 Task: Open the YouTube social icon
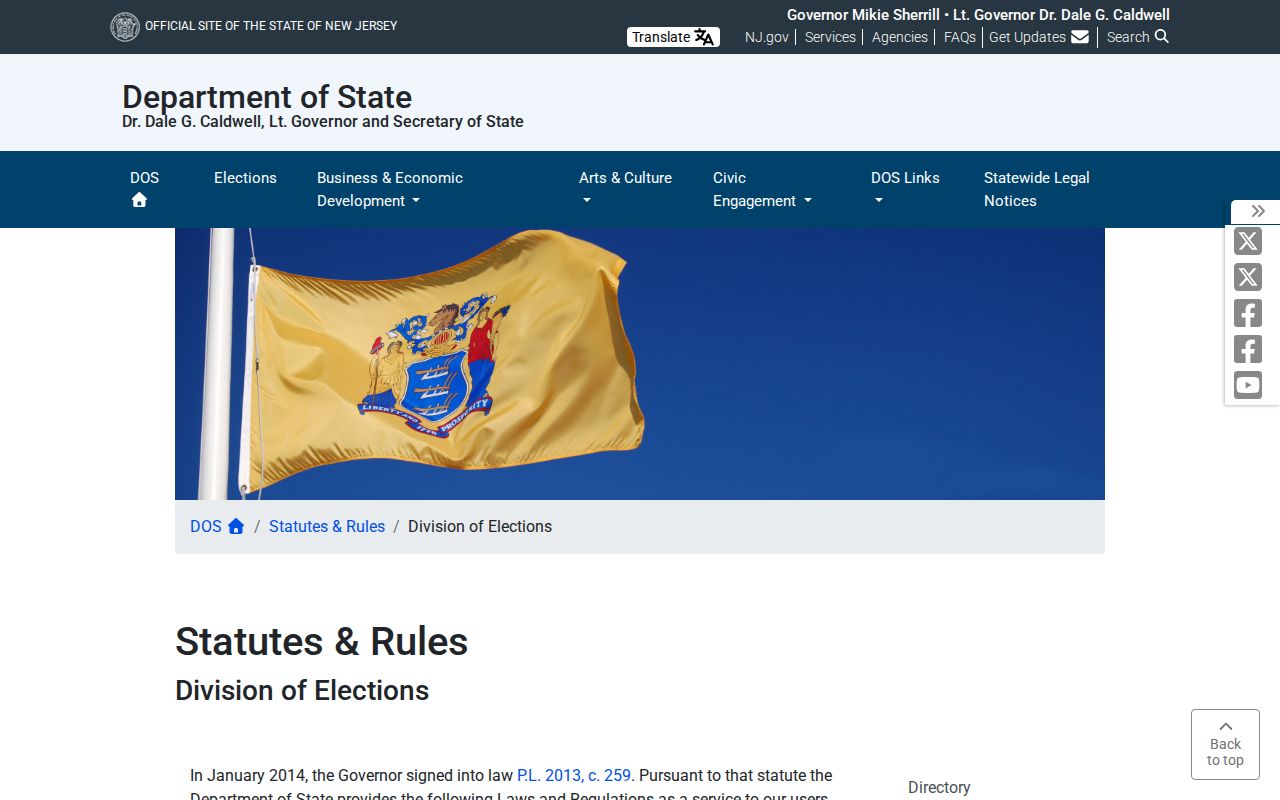[x=1248, y=385]
